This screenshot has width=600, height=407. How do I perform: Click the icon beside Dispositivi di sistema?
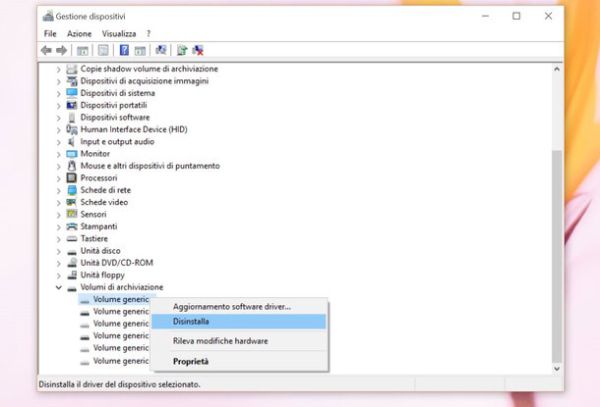click(72, 93)
